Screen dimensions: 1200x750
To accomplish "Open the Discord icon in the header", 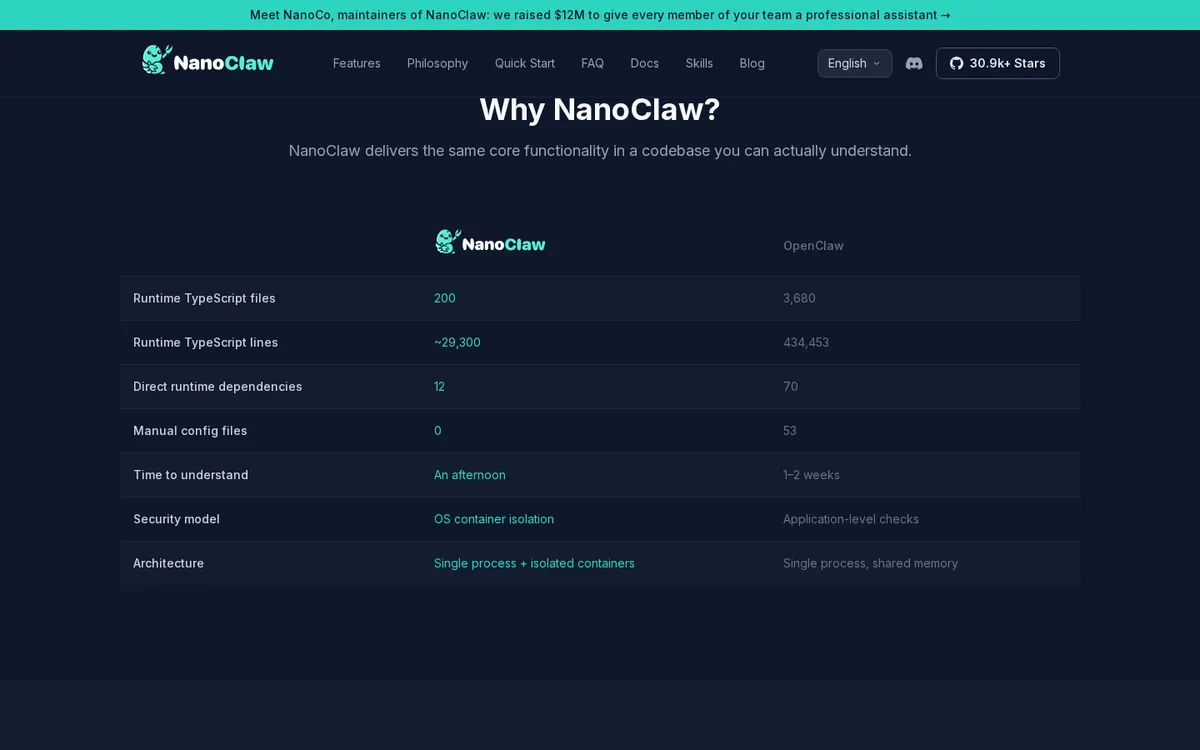I will point(914,63).
